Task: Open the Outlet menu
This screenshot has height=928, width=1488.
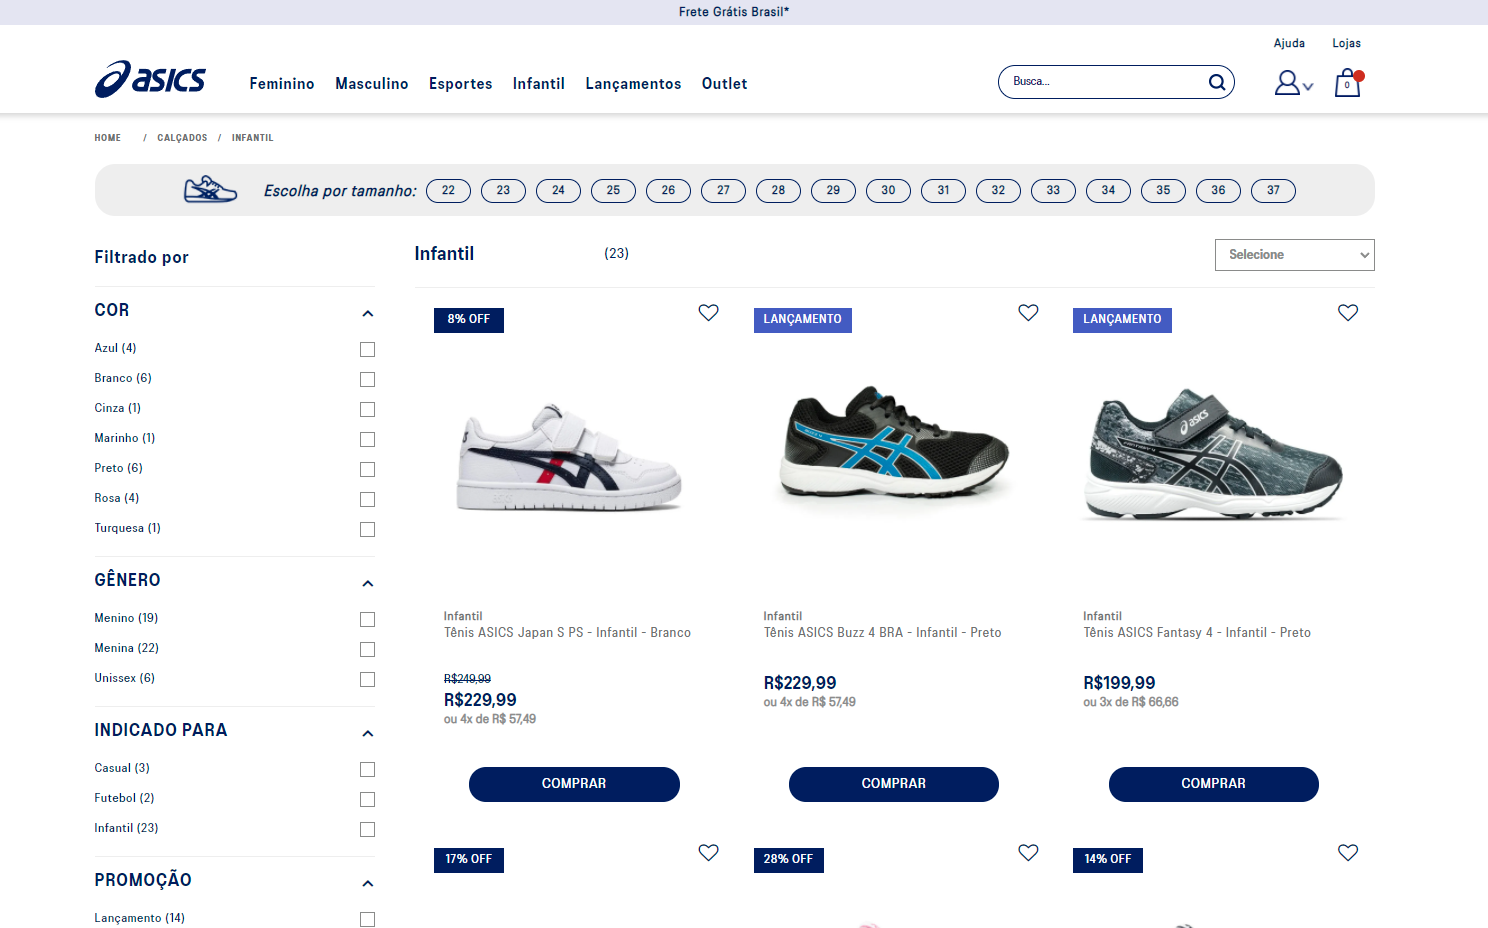Action: coord(725,84)
